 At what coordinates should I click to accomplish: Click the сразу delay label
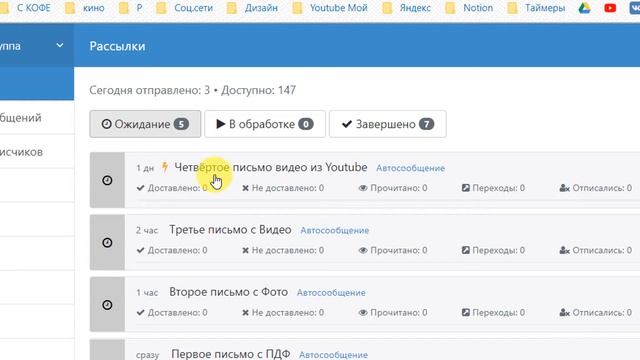pos(148,355)
